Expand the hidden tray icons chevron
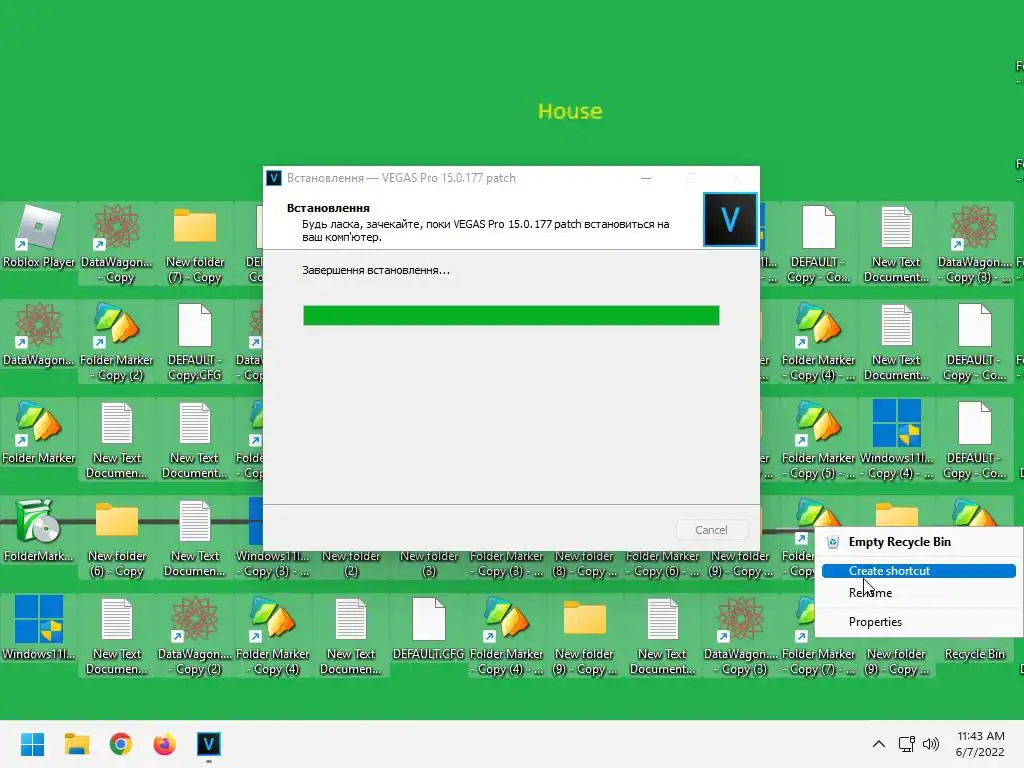 click(x=879, y=744)
